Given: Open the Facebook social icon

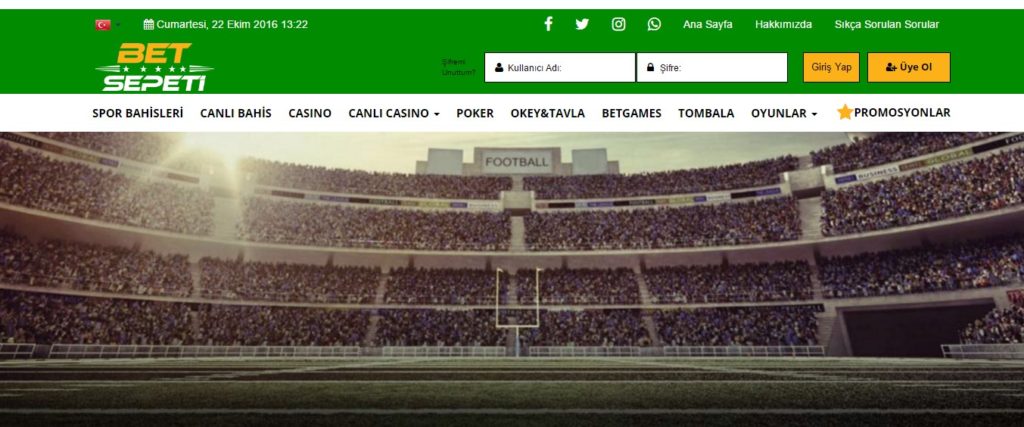Looking at the screenshot, I should click(x=549, y=24).
